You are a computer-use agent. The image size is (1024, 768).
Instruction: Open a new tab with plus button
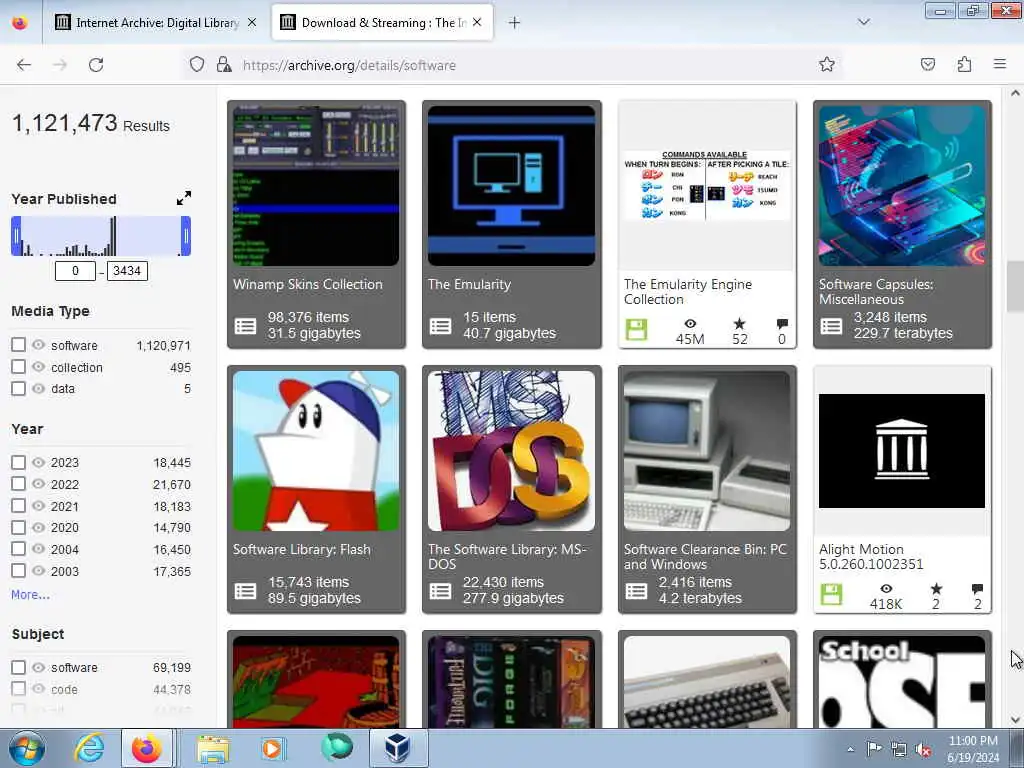coord(515,23)
